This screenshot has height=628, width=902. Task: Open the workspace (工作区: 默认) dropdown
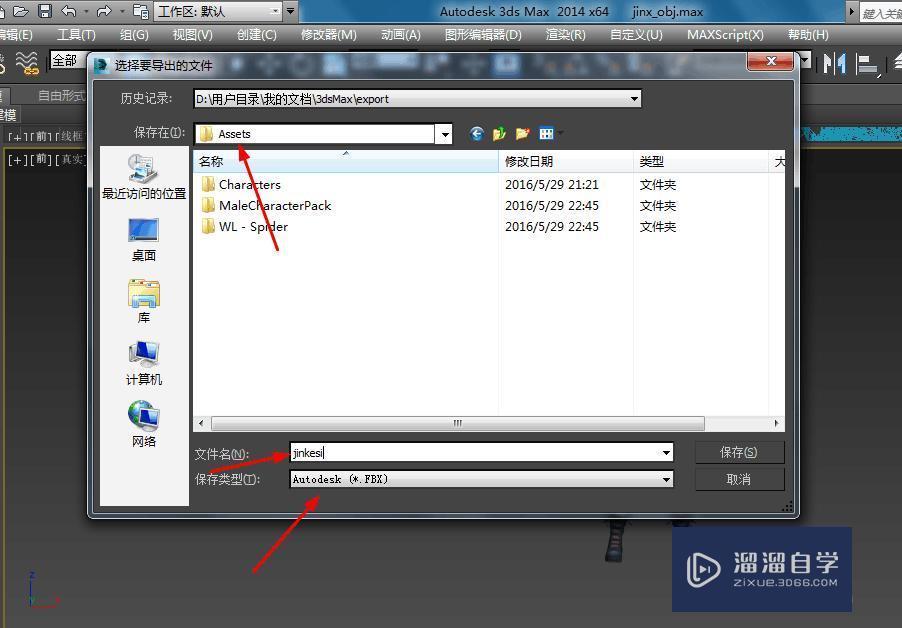219,12
